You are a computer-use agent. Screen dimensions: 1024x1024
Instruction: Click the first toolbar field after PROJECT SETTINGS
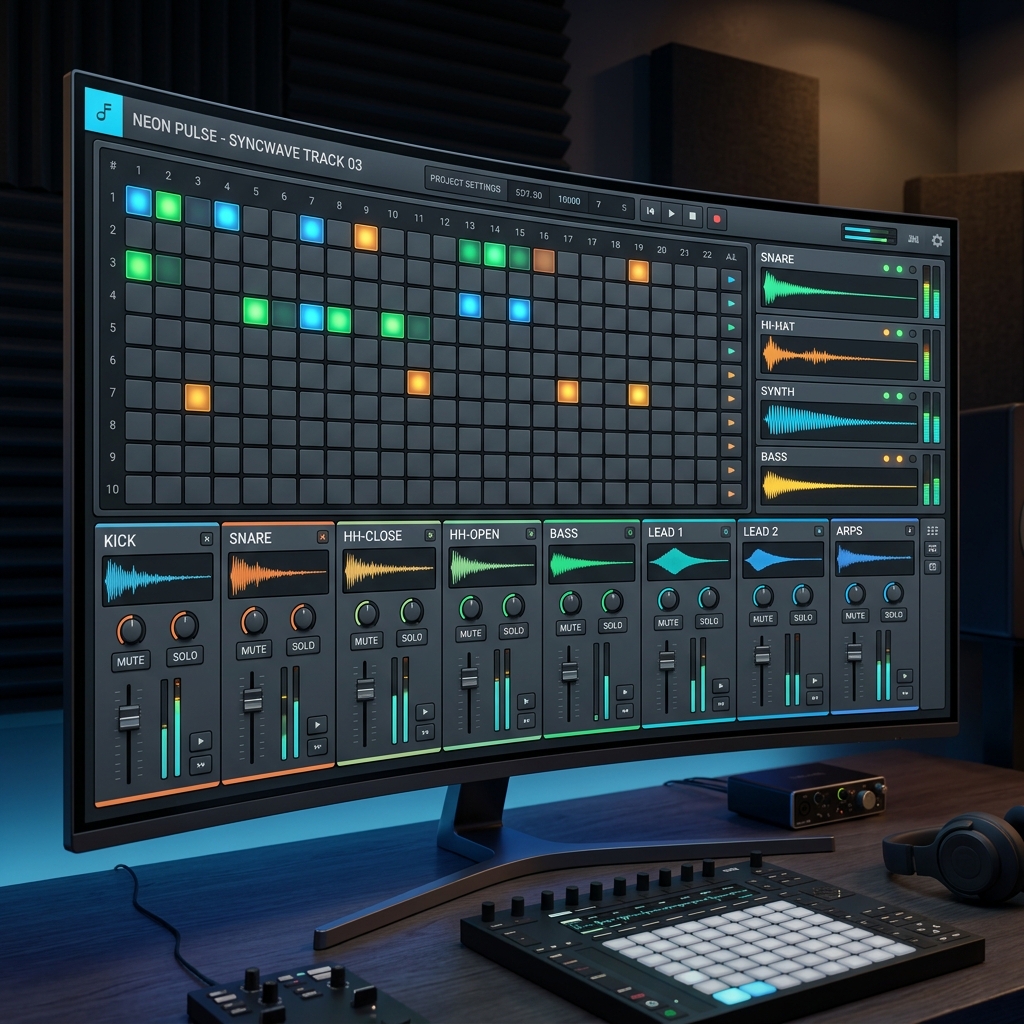pos(528,193)
